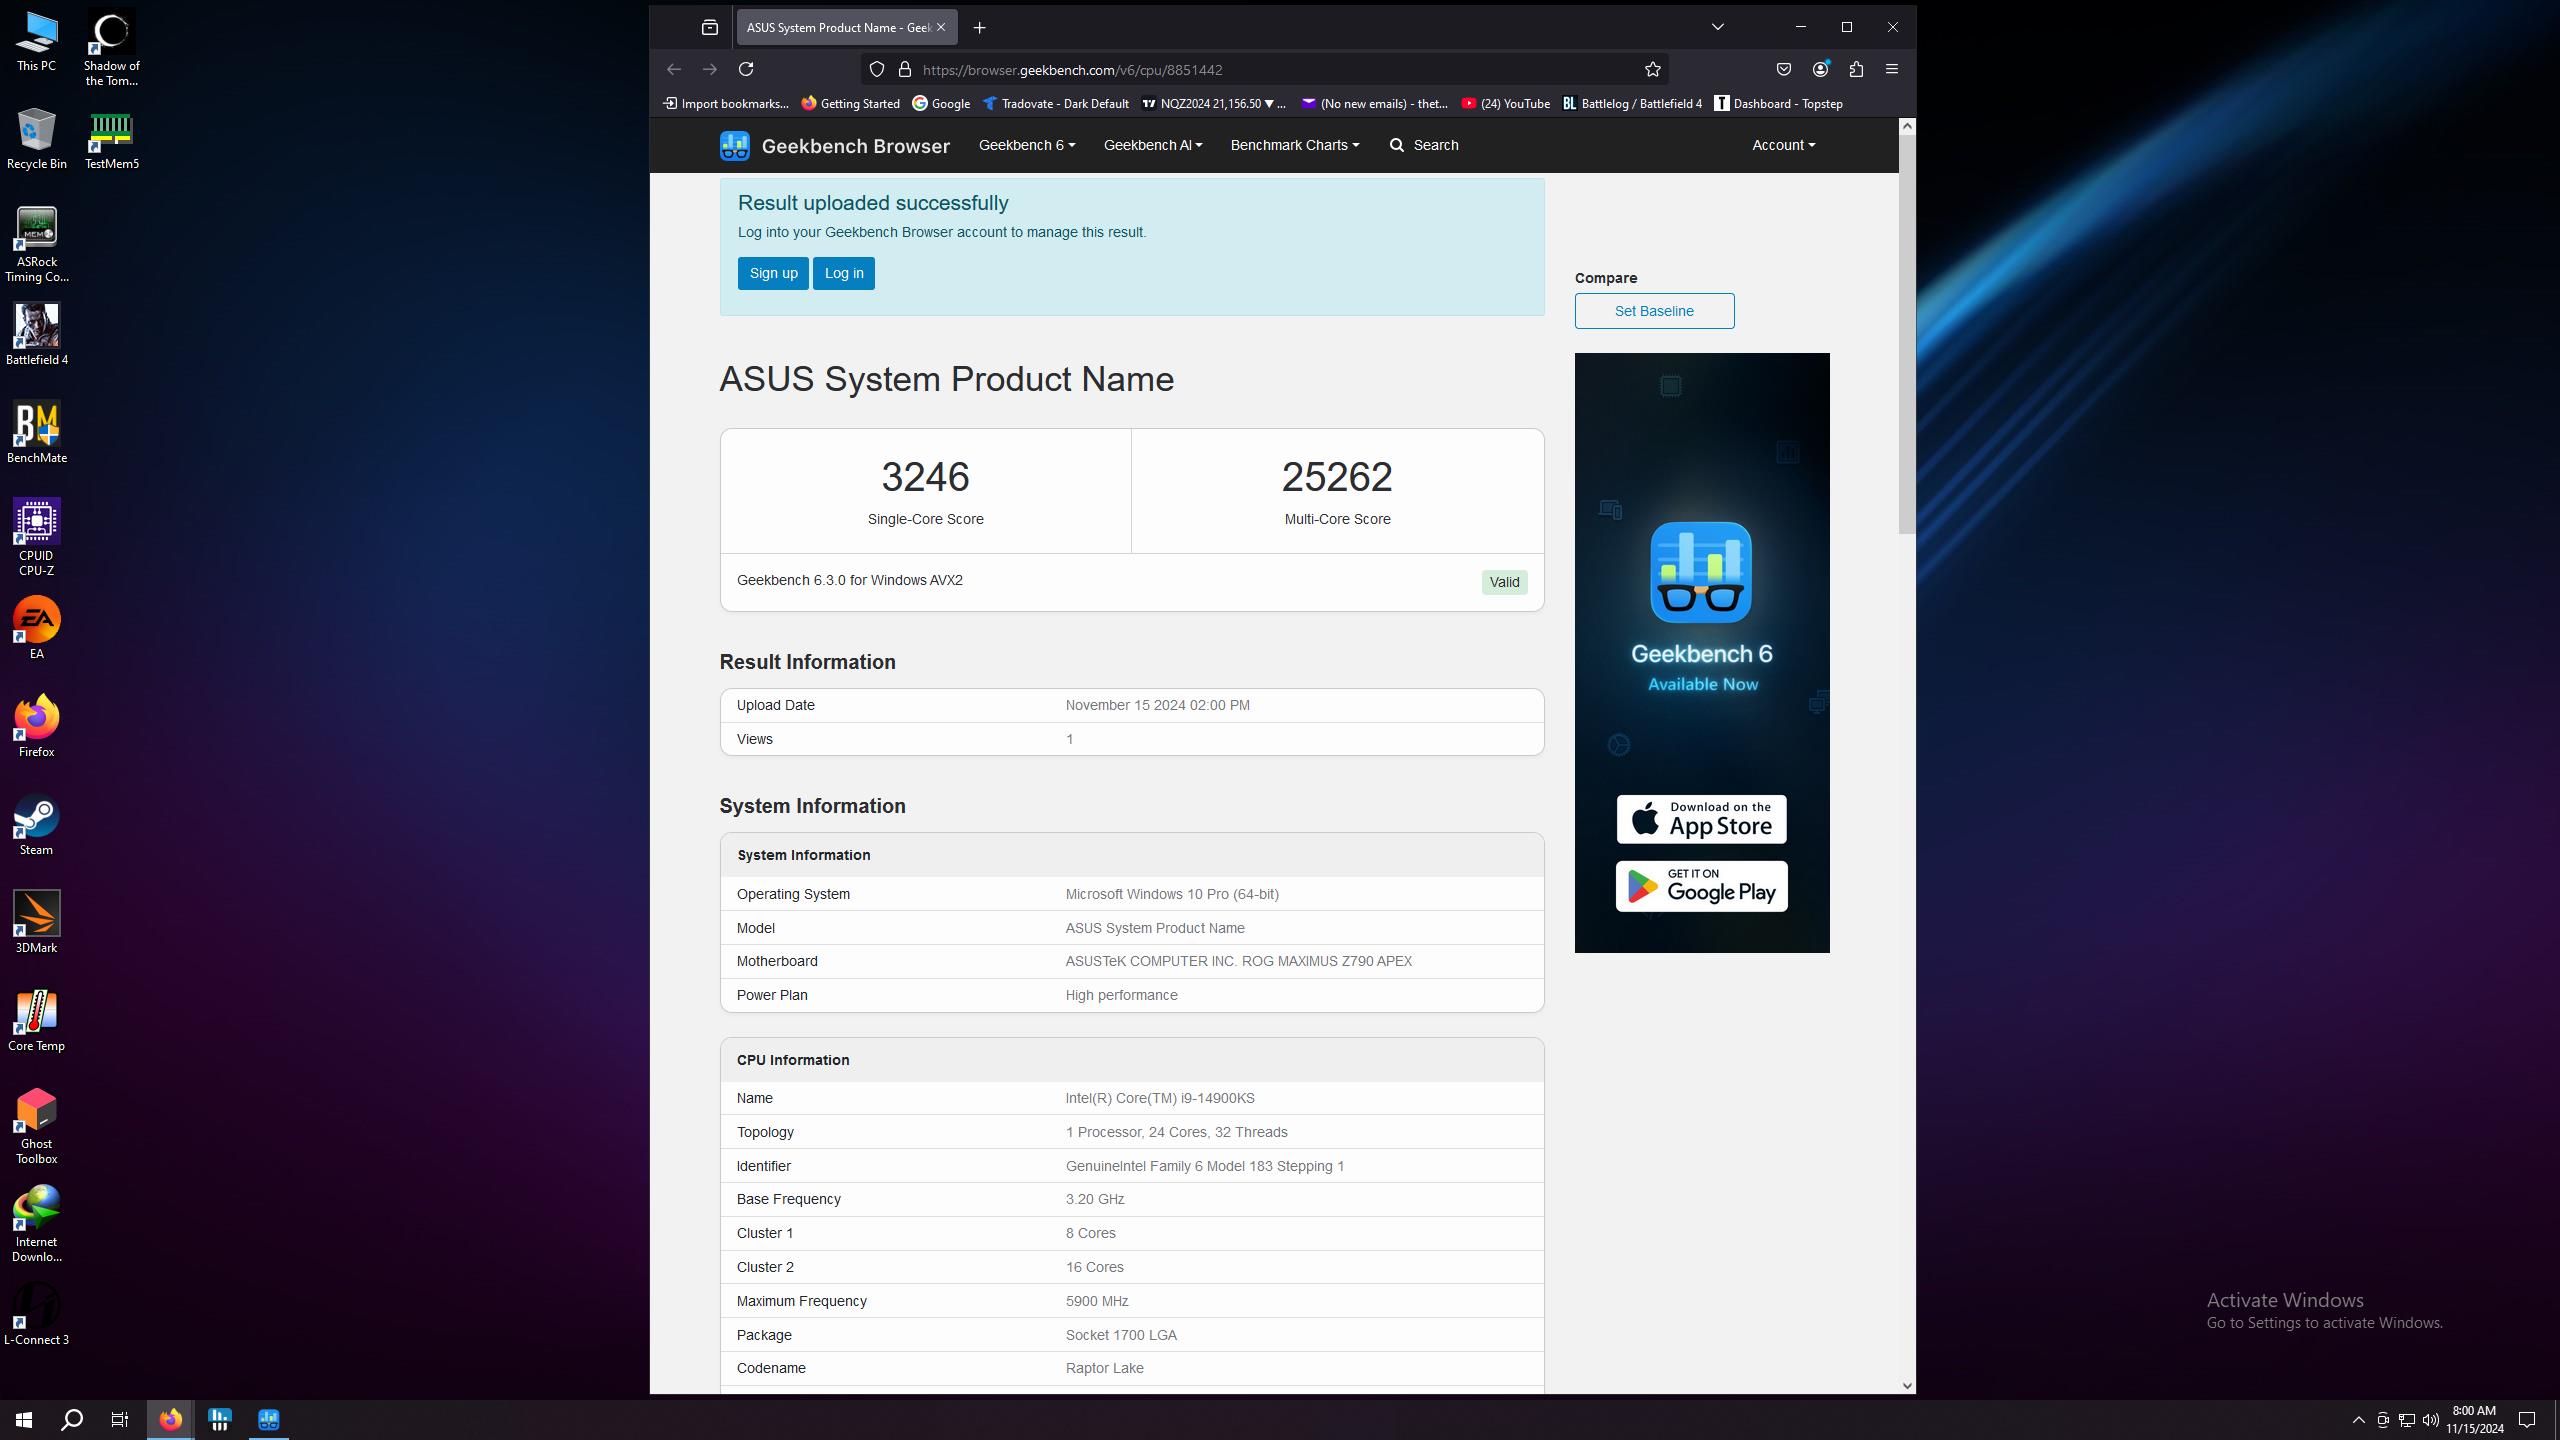Open Save to Pocket icon in Firefox toolbar
Viewport: 2560px width, 1440px height.
point(1784,69)
